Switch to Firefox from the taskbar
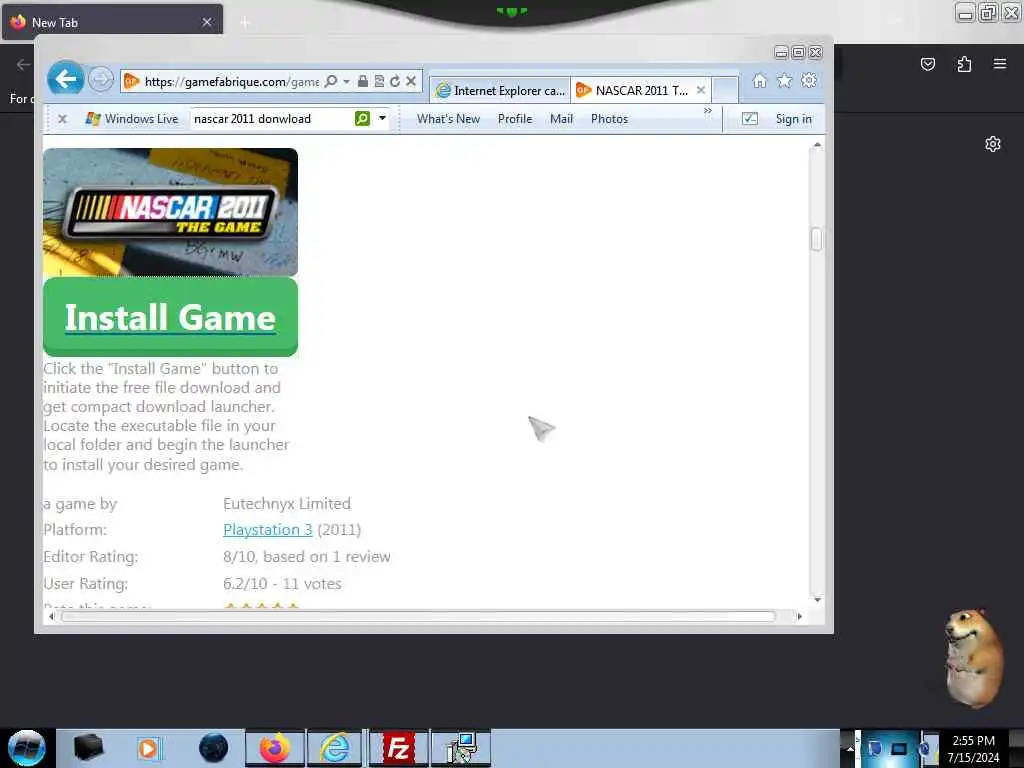1024x768 pixels. click(275, 748)
